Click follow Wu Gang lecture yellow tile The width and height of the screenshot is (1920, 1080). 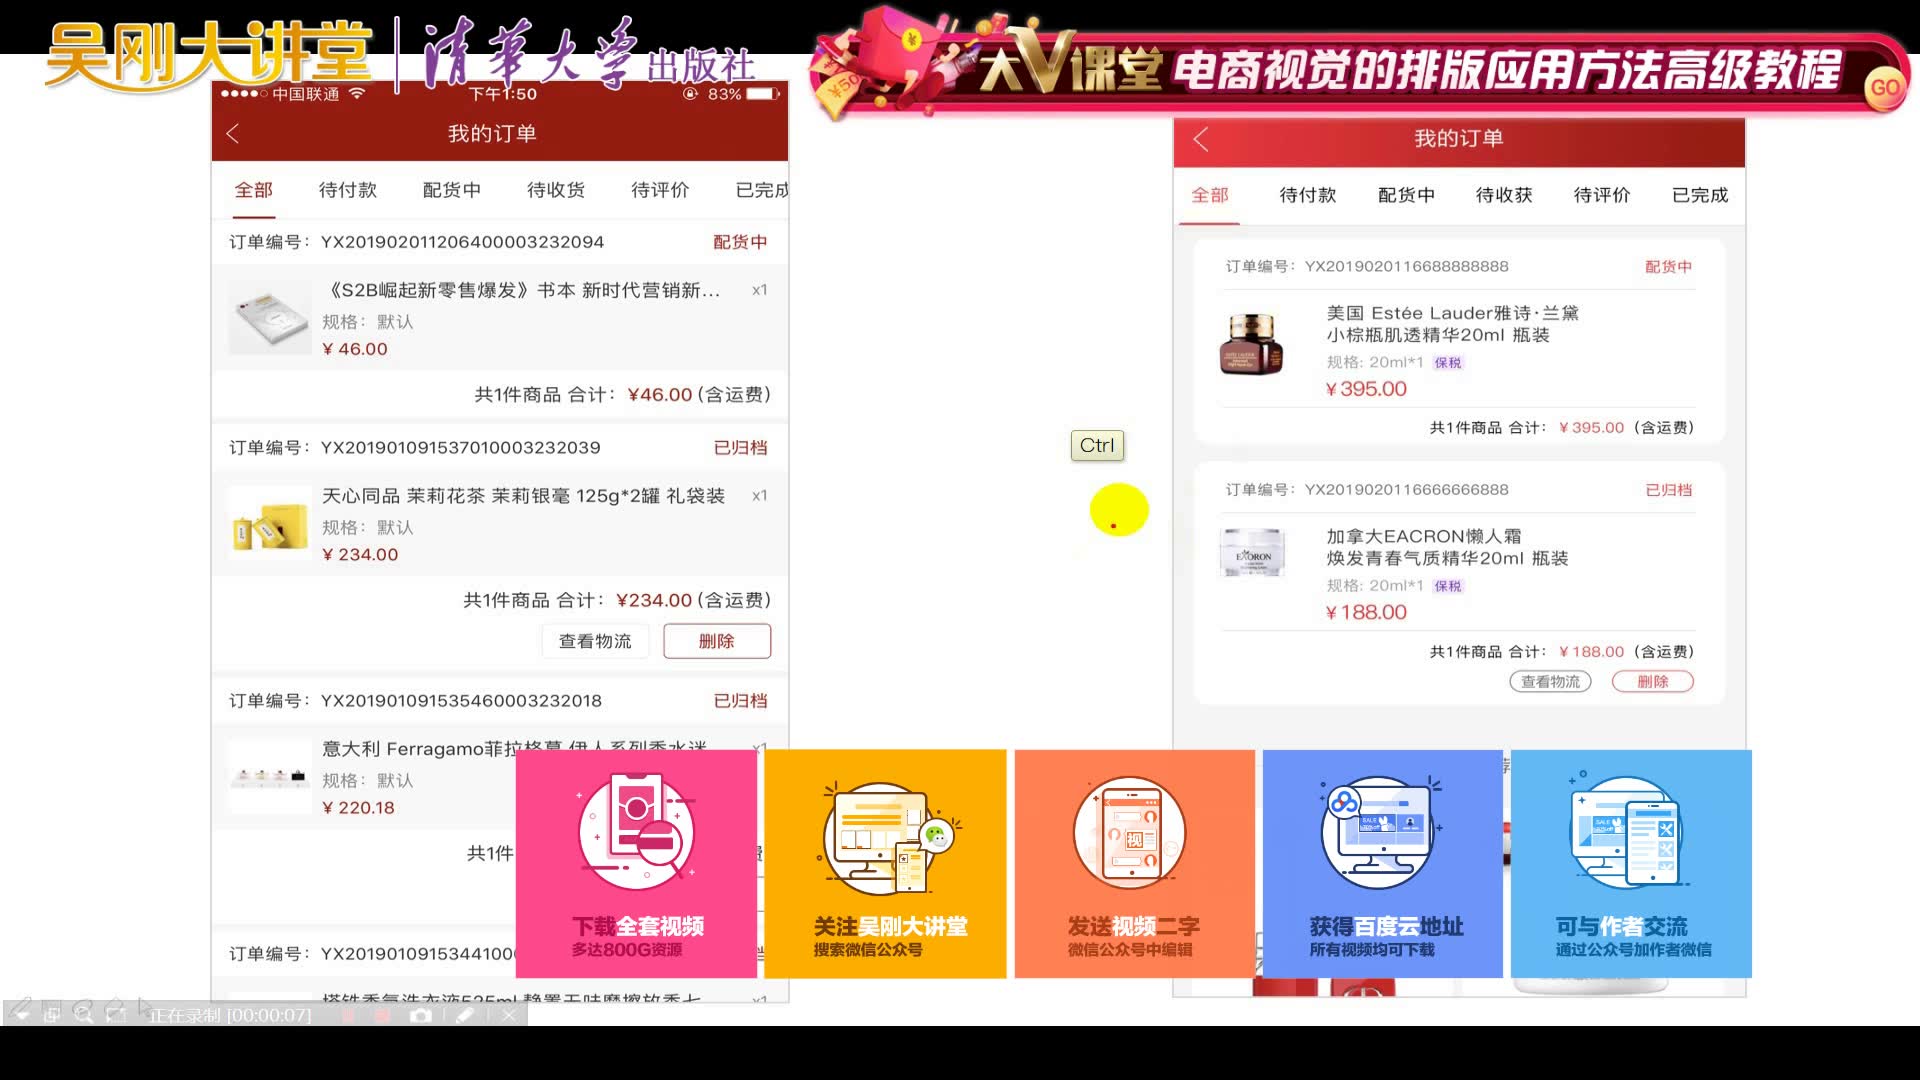coord(885,864)
